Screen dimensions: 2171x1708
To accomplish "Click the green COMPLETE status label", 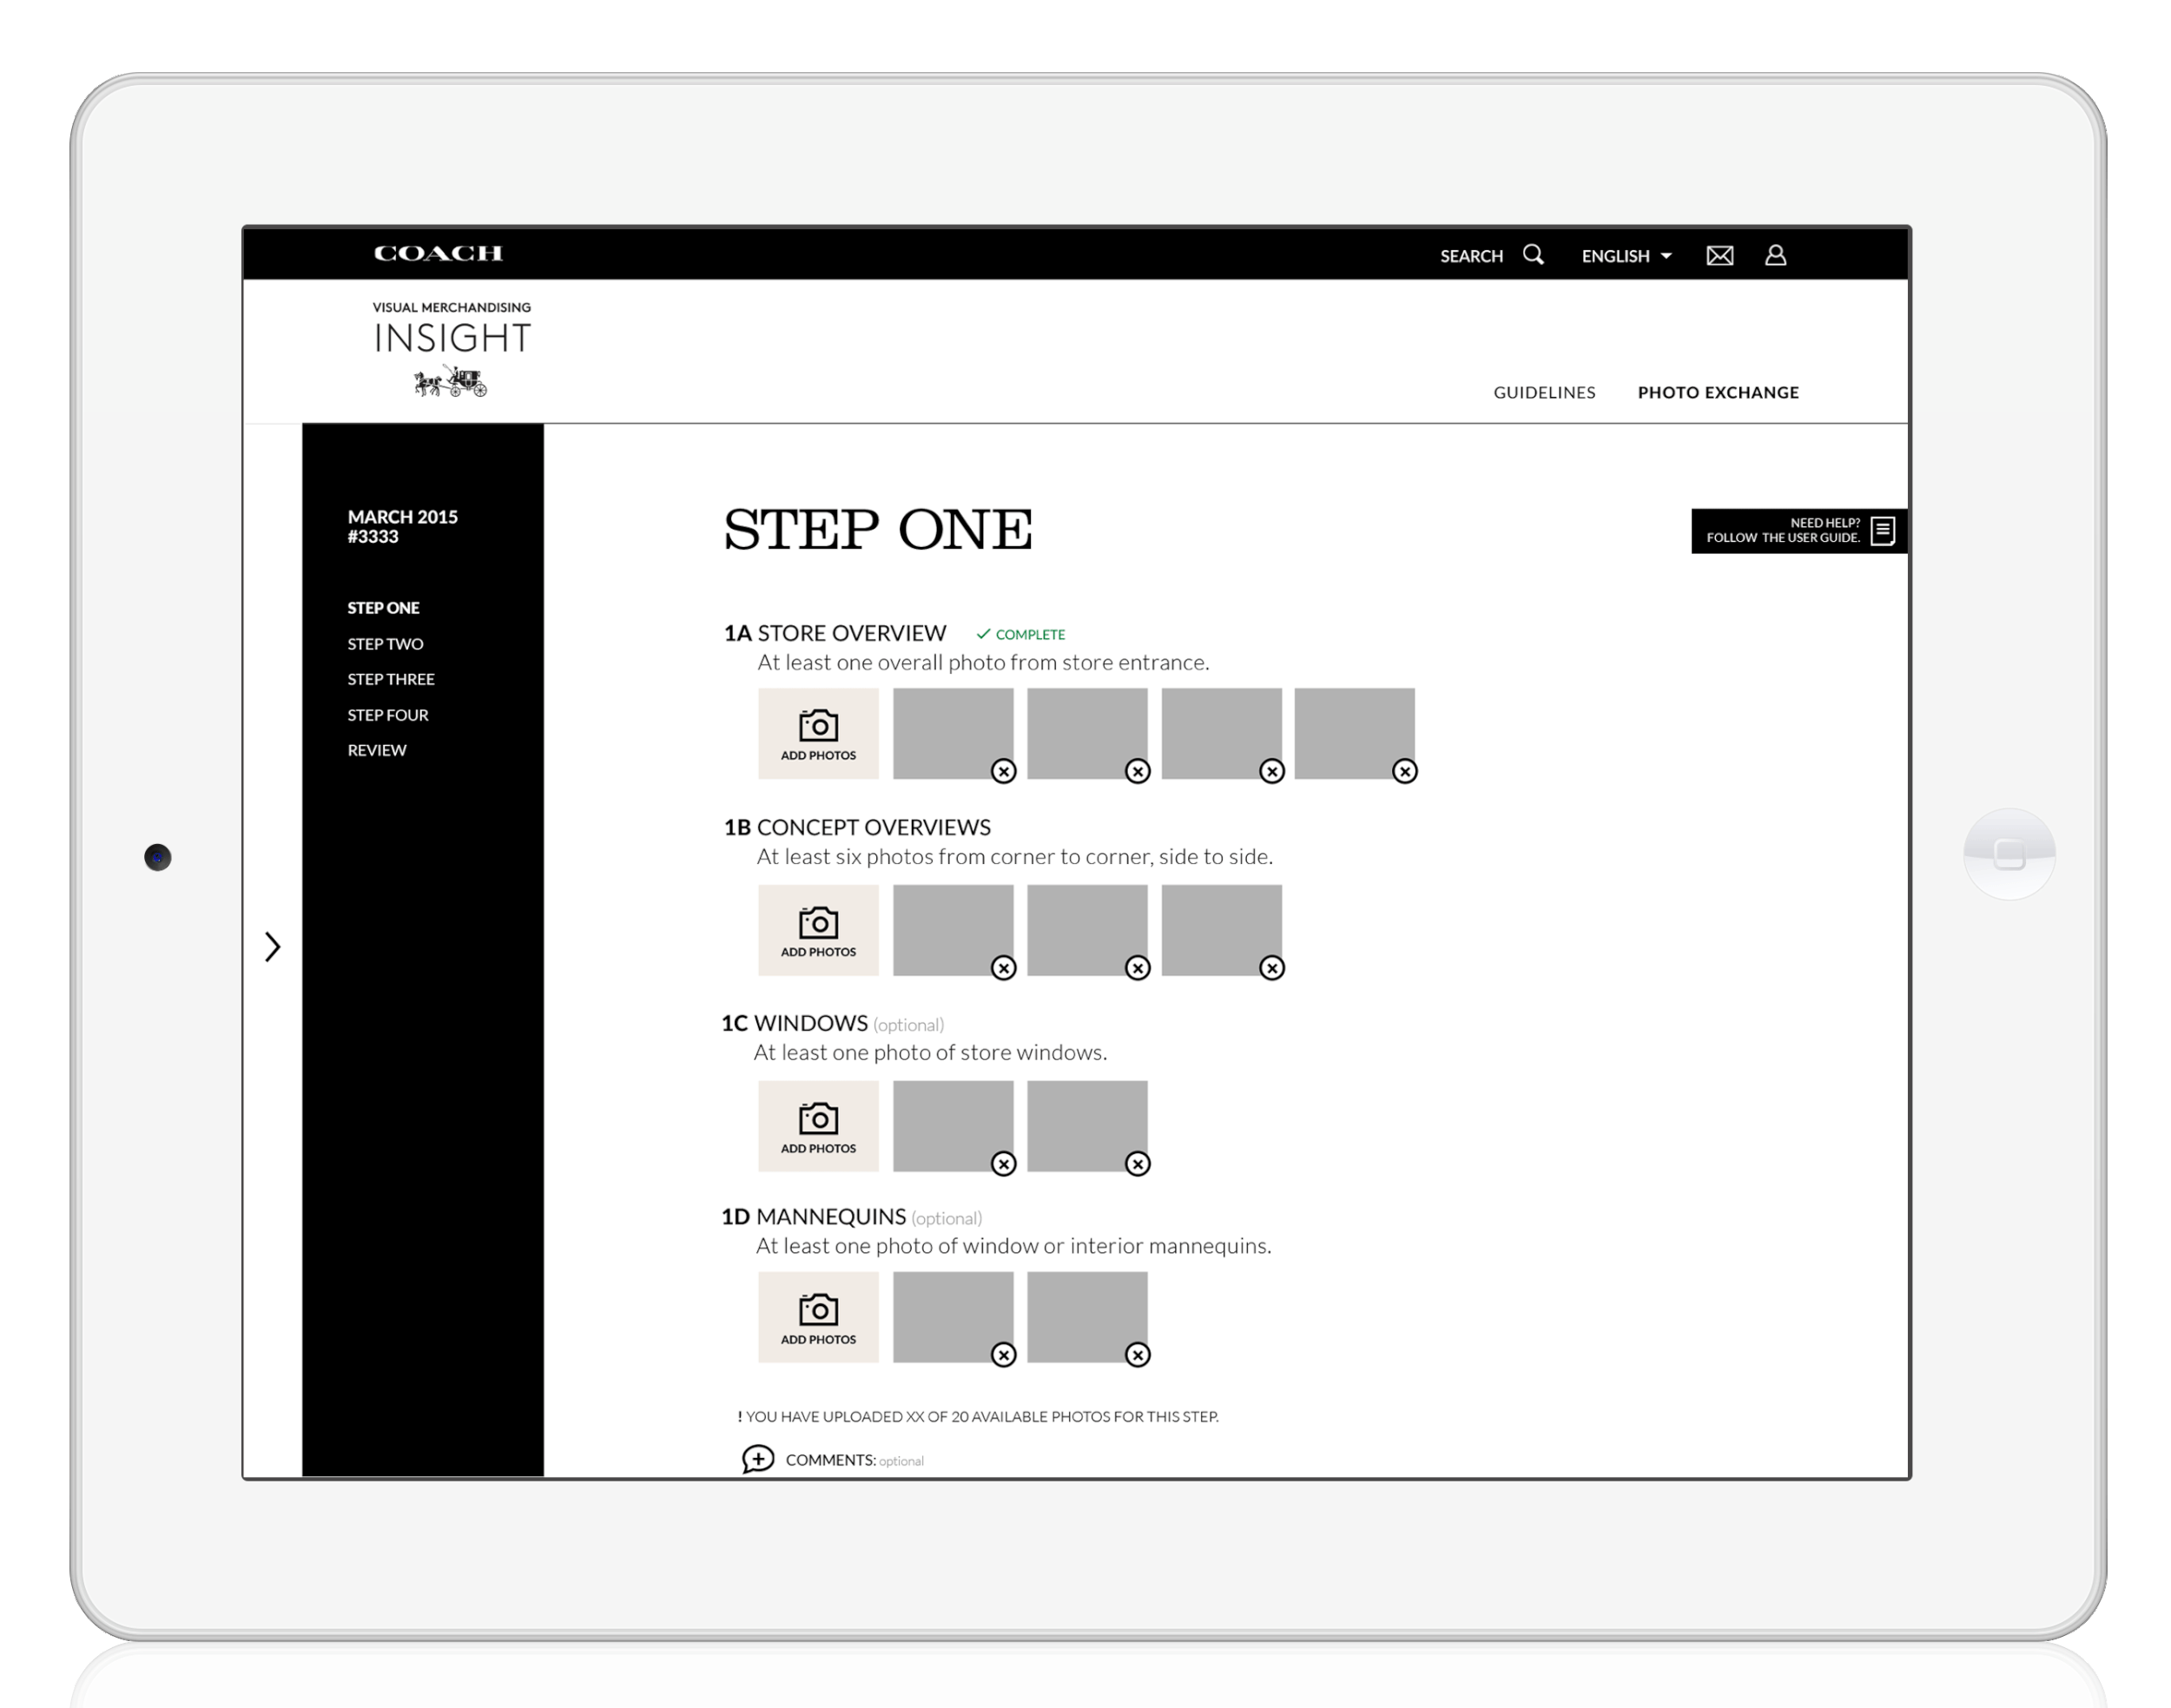I will [x=1020, y=634].
